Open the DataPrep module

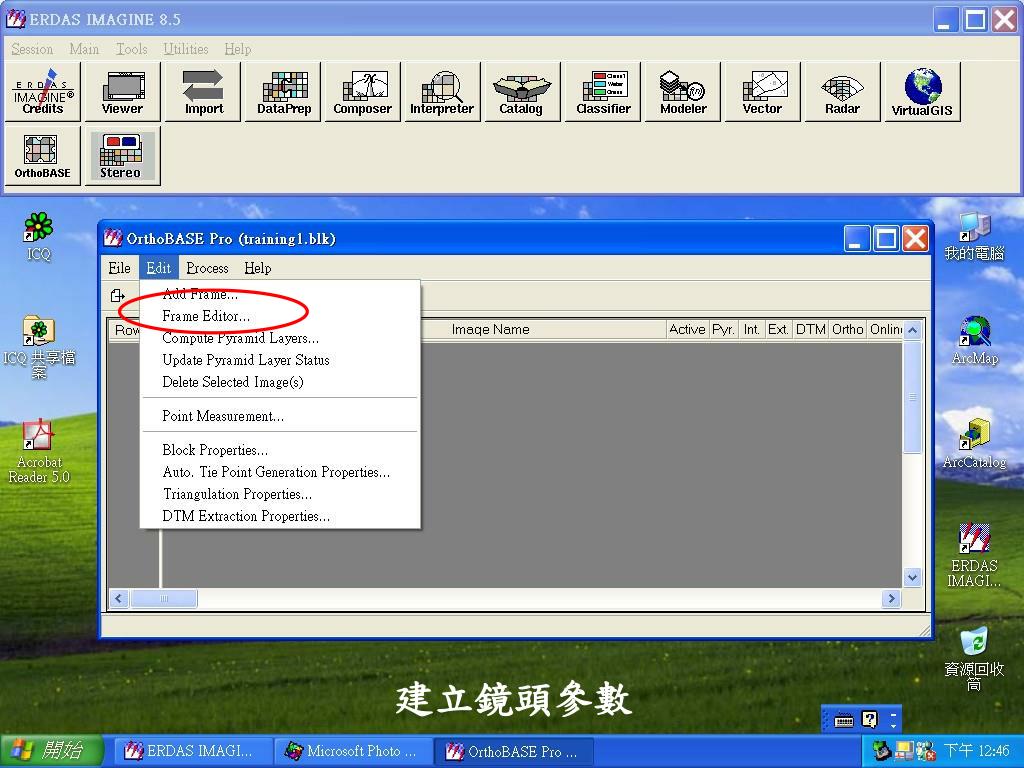coord(283,92)
